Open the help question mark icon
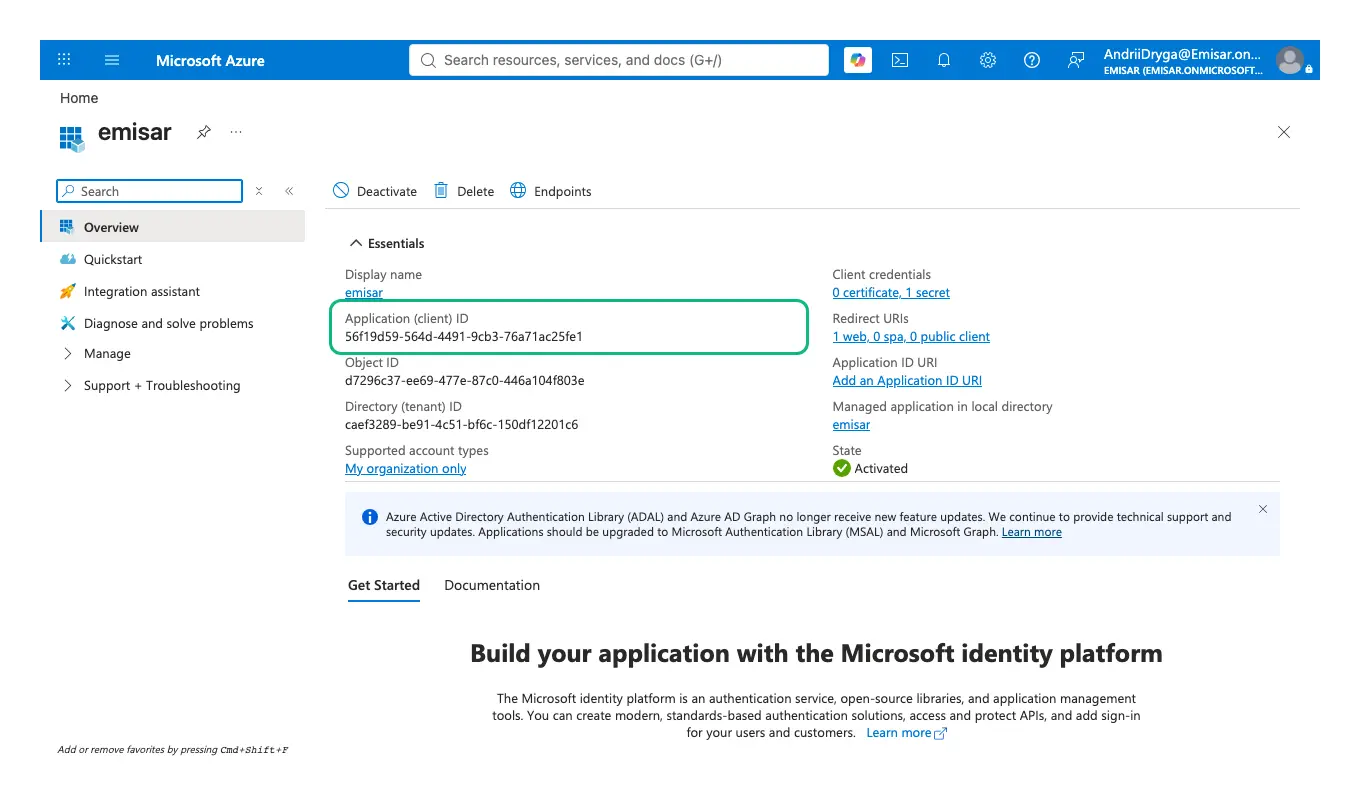1360x800 pixels. (x=1032, y=60)
